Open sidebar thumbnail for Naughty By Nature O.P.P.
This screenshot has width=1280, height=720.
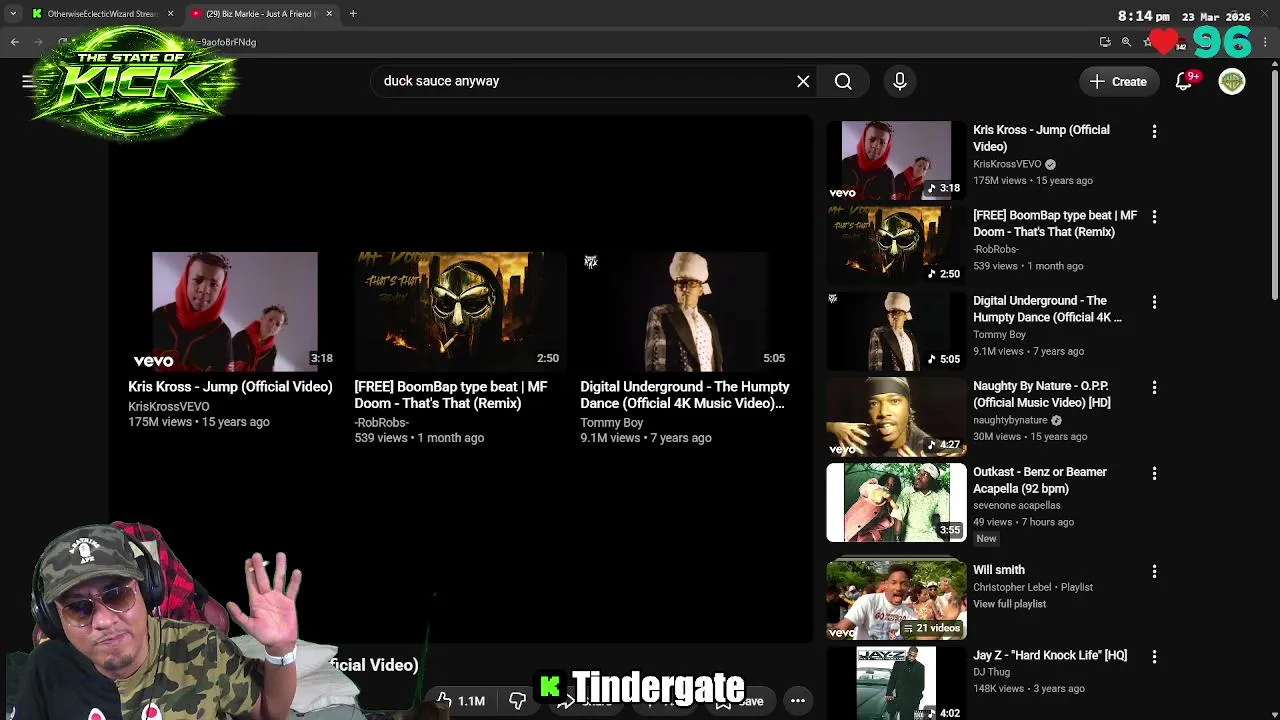[896, 416]
